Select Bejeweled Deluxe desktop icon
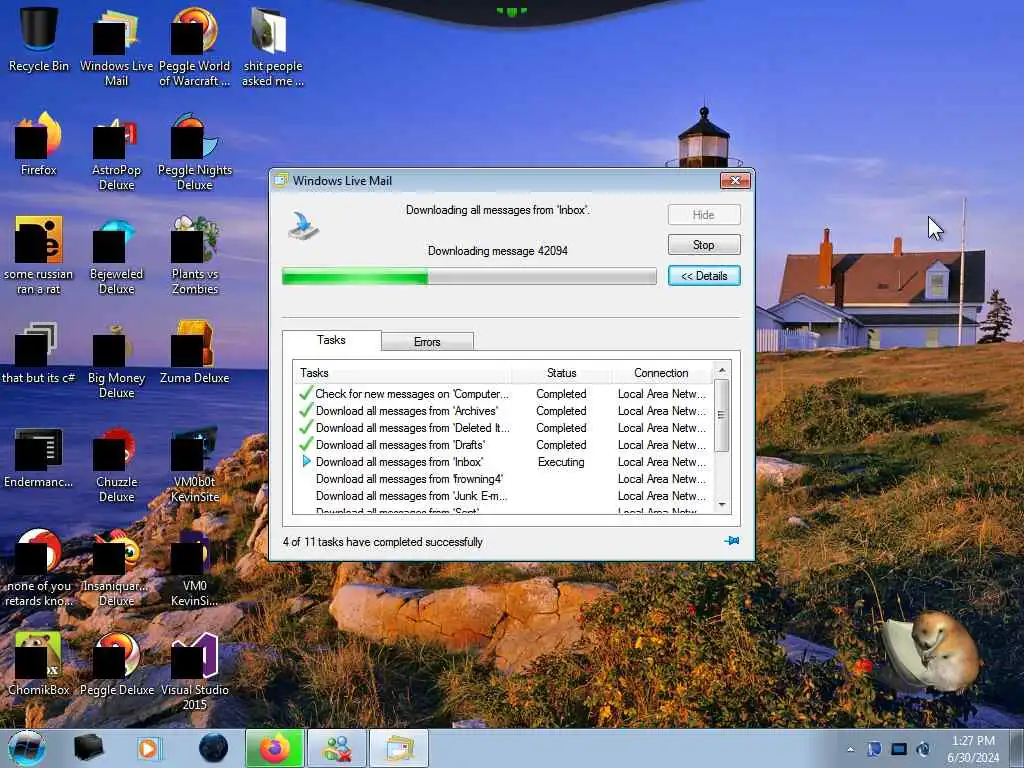This screenshot has width=1024, height=768. (x=116, y=256)
